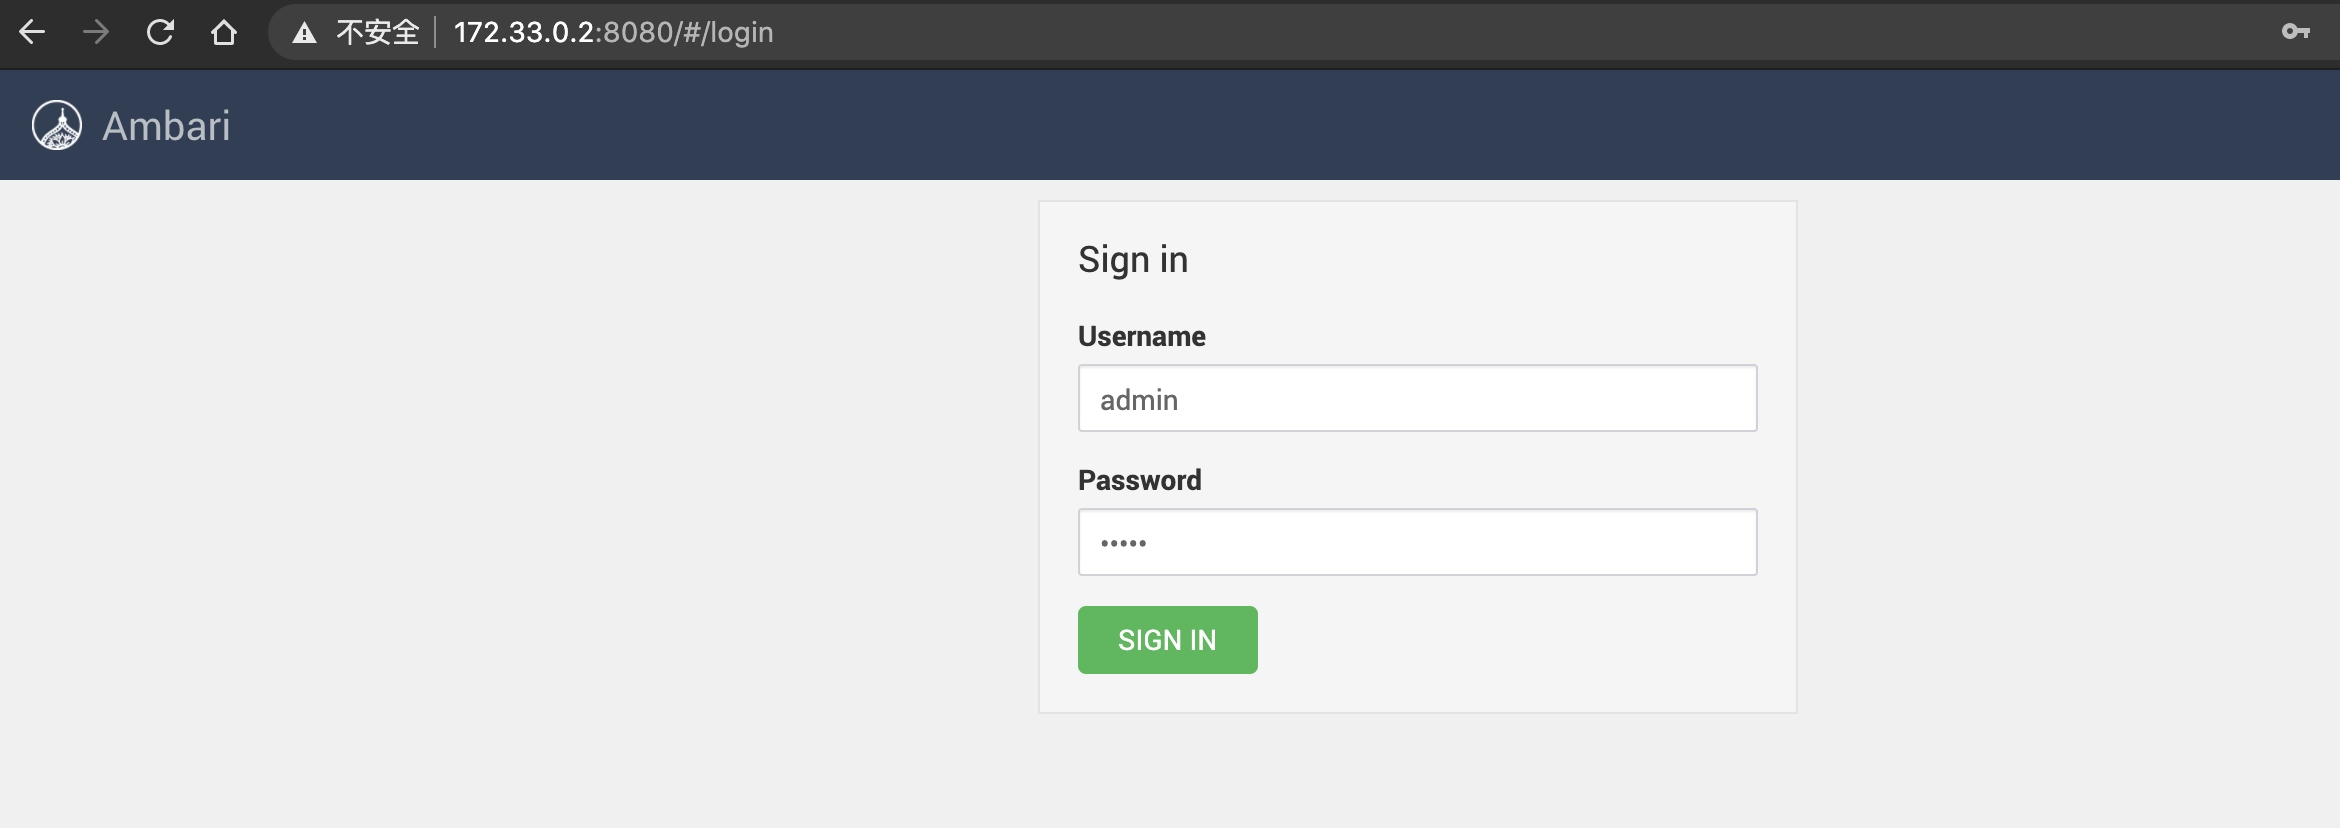
Task: Open the browser home page
Action: pyautogui.click(x=224, y=32)
